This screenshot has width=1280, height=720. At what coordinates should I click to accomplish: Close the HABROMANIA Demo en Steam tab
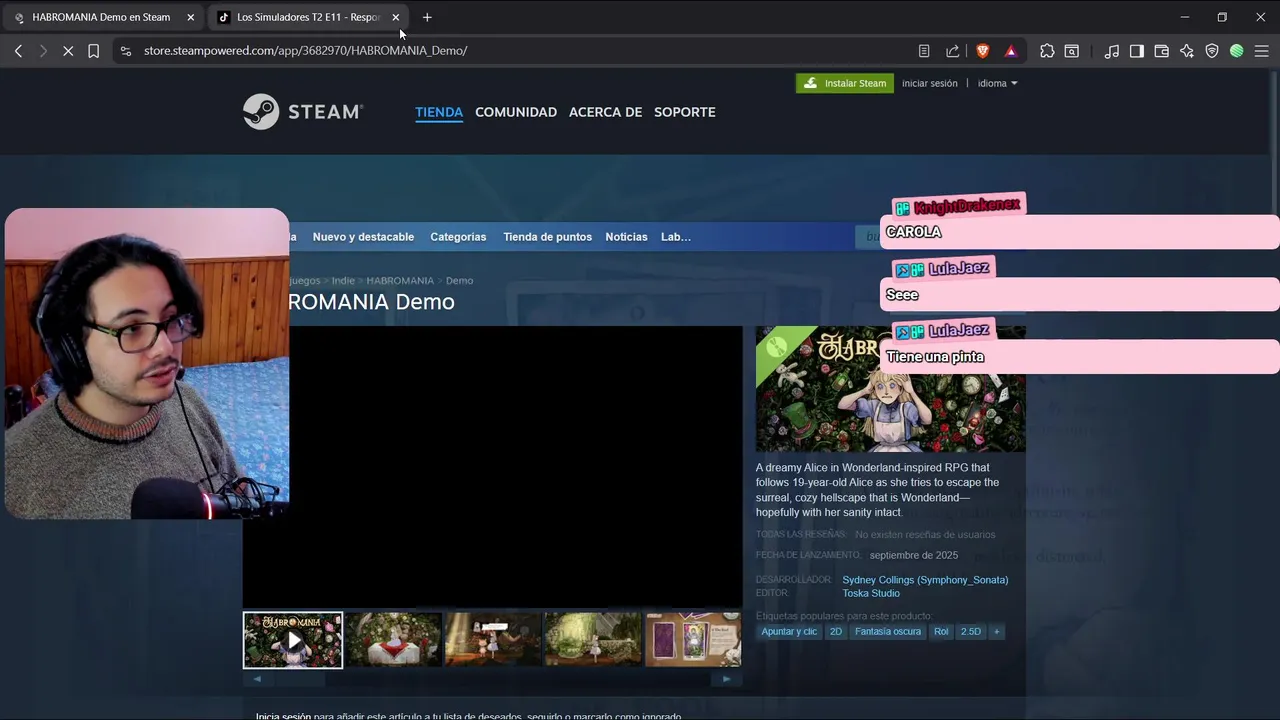pos(191,17)
